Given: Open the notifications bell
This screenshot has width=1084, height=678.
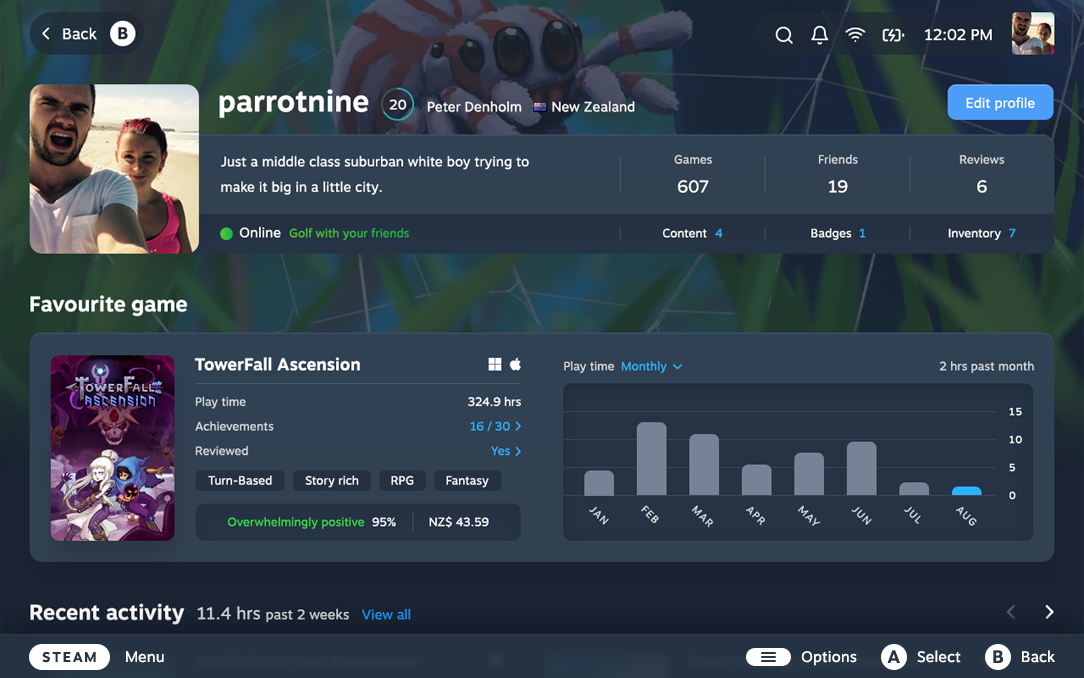Looking at the screenshot, I should (819, 35).
